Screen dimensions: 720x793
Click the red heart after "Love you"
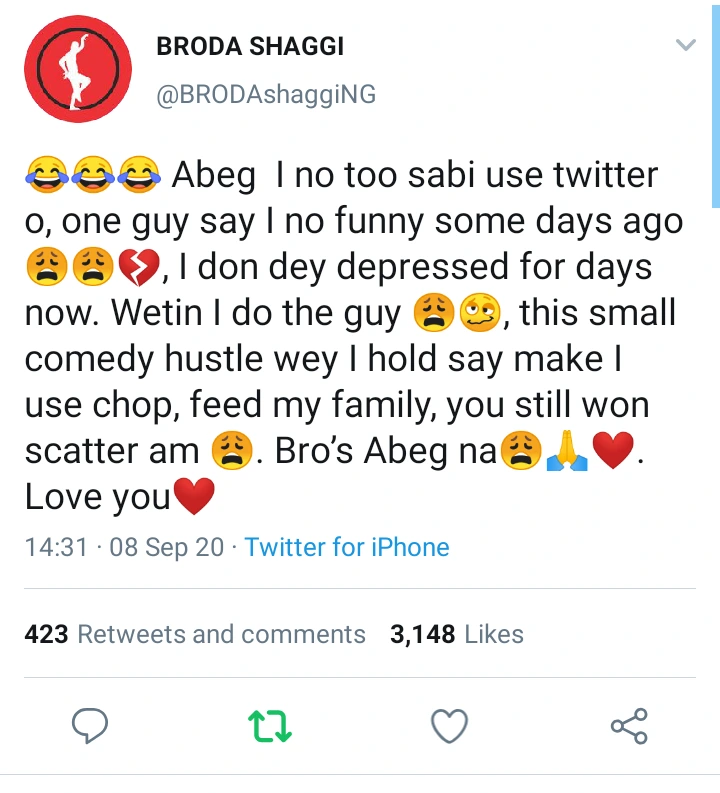[194, 498]
